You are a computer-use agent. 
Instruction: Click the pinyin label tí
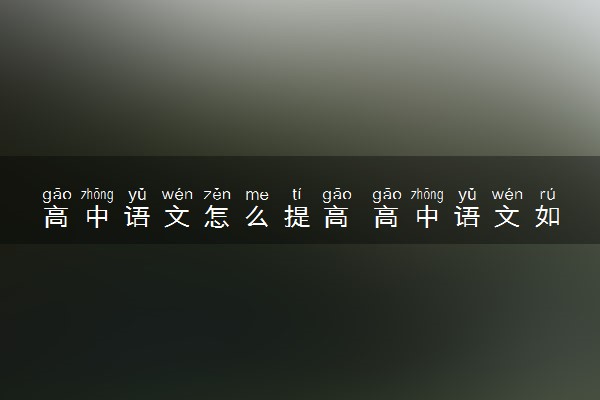pyautogui.click(x=297, y=194)
